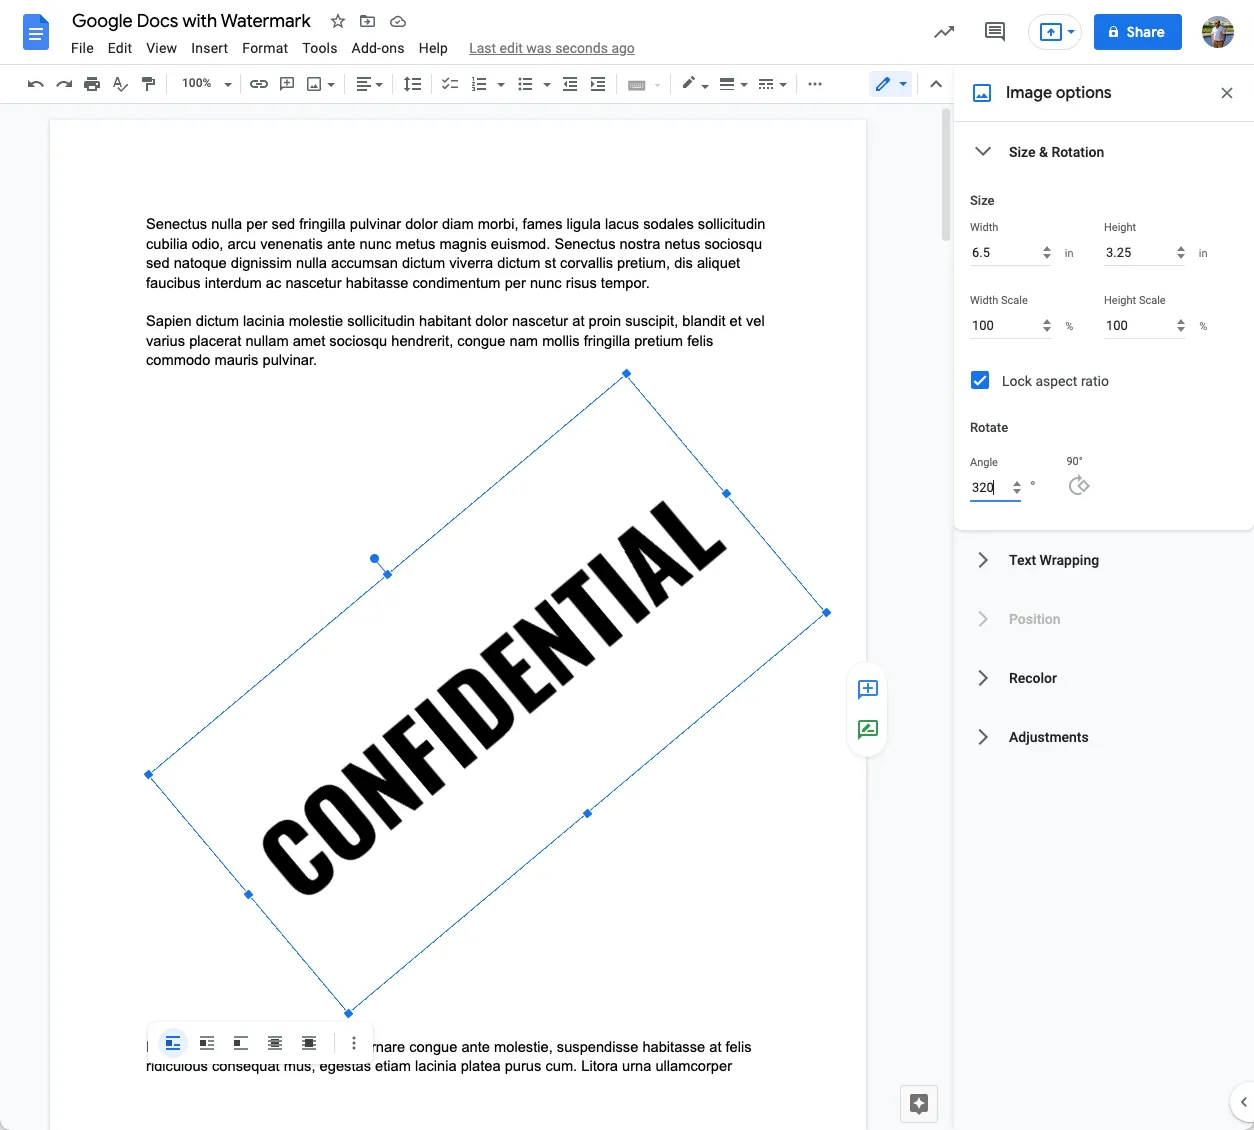Select the Wrap text layout option
The image size is (1254, 1130).
207,1043
